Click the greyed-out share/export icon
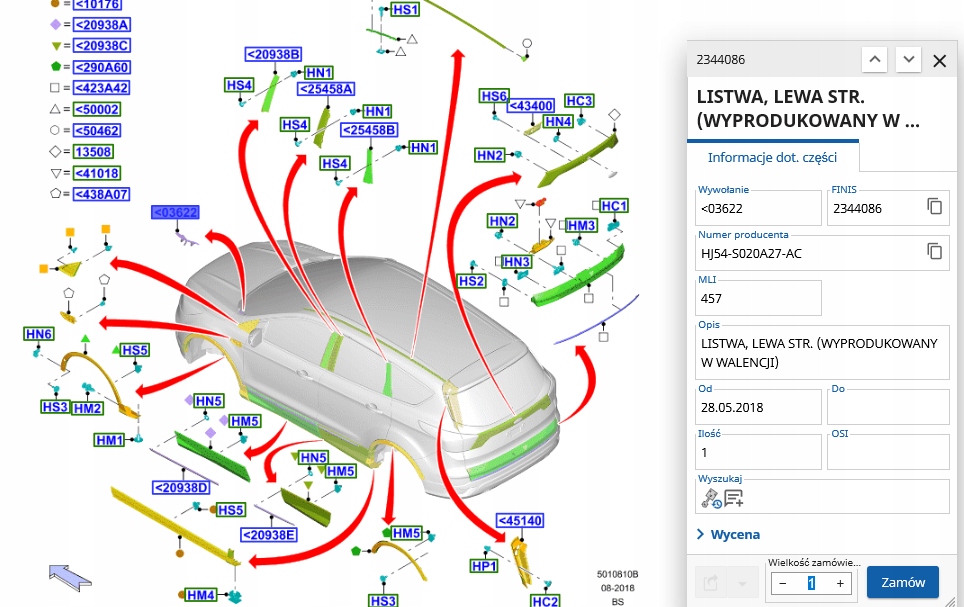Viewport: 964px width, 607px height. [x=711, y=582]
